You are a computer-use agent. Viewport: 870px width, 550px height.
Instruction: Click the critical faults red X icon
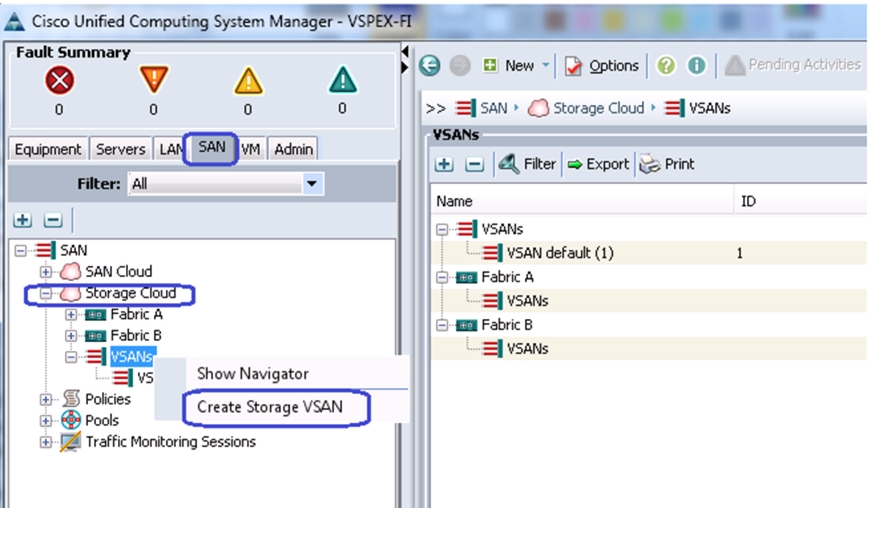59,80
